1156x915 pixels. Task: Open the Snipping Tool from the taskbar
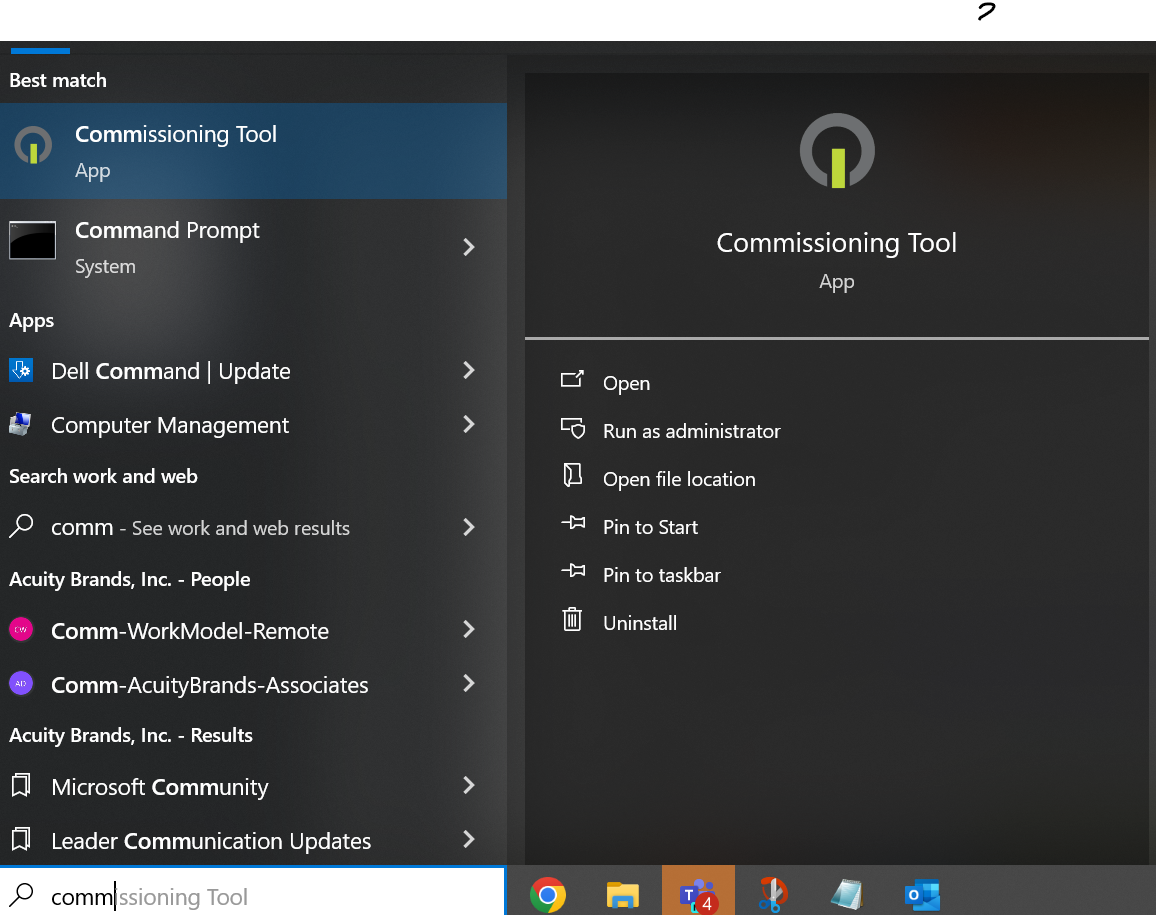pyautogui.click(x=772, y=893)
